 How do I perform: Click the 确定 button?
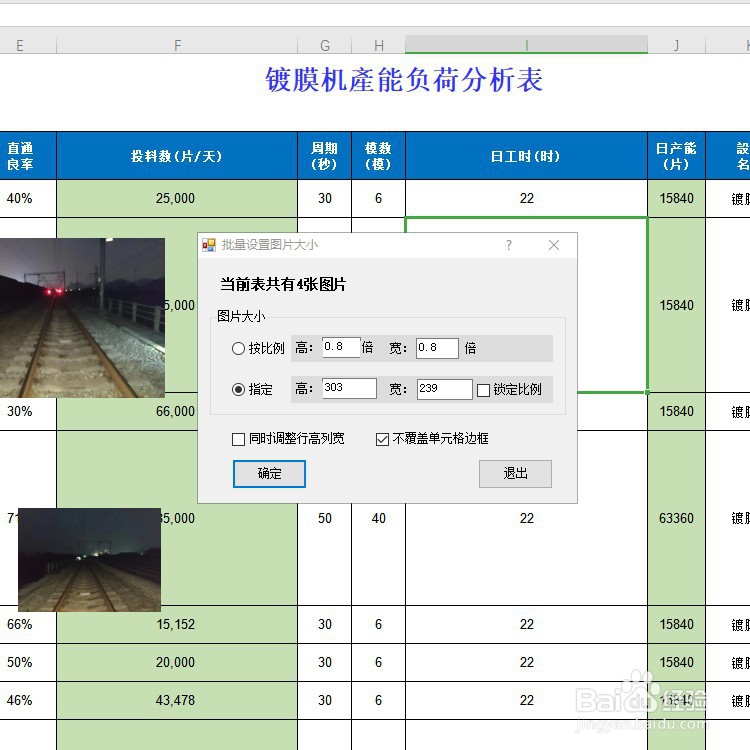(x=269, y=474)
